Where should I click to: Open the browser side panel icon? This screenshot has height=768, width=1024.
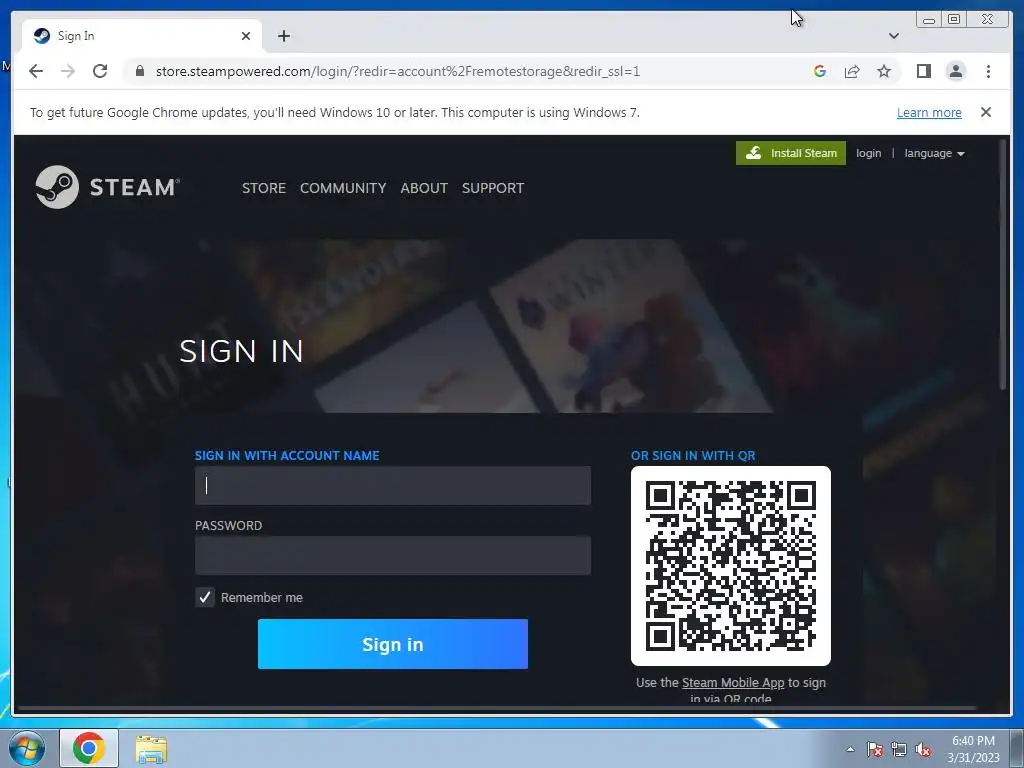[923, 71]
